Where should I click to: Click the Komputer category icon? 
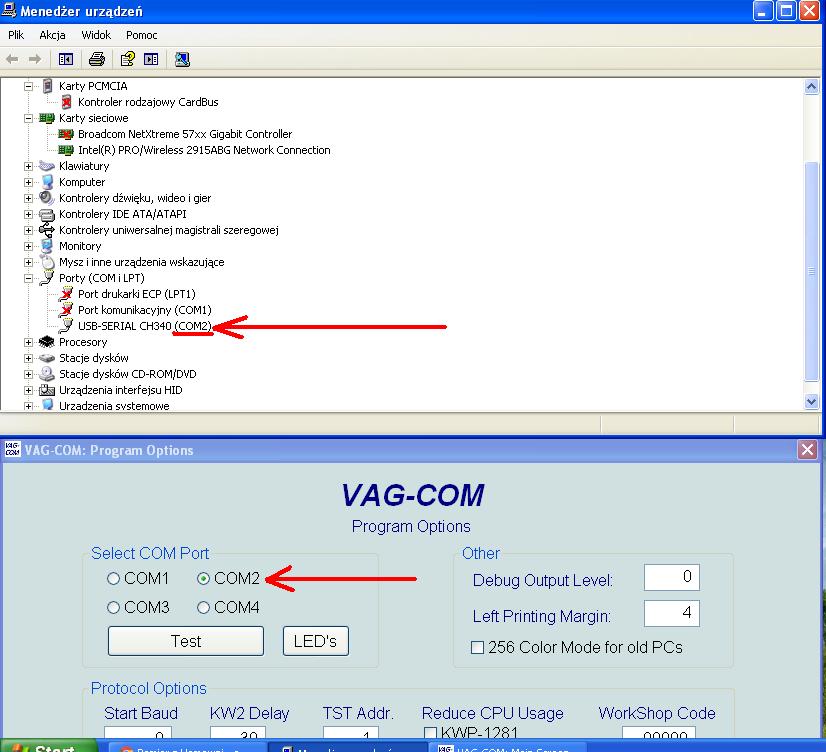coord(47,182)
